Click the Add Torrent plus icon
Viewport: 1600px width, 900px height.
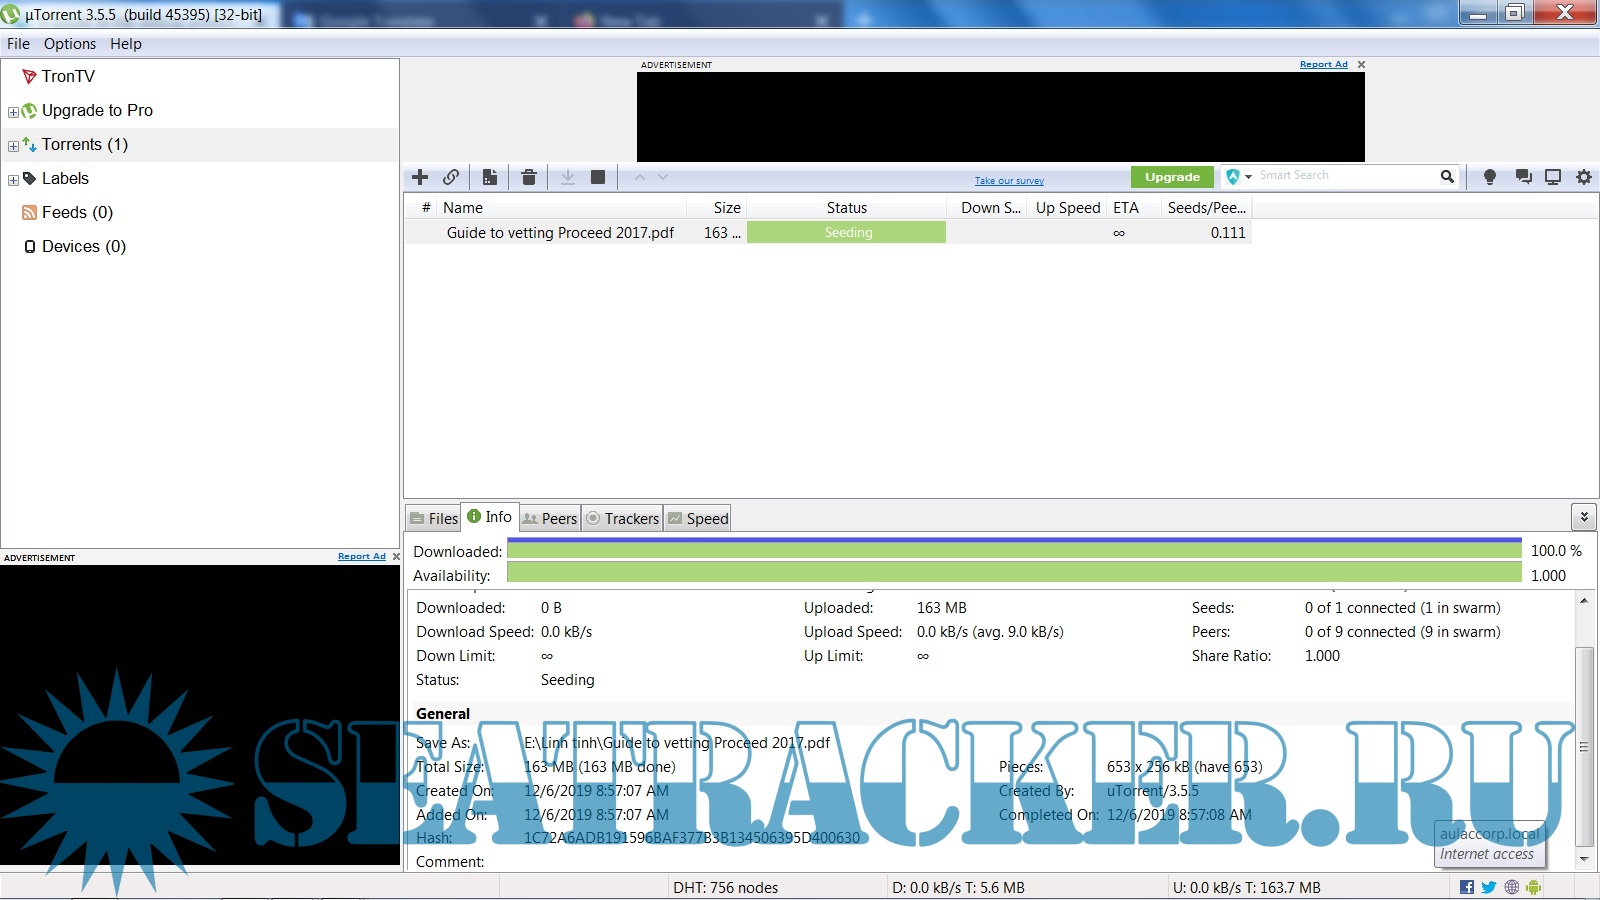(420, 177)
